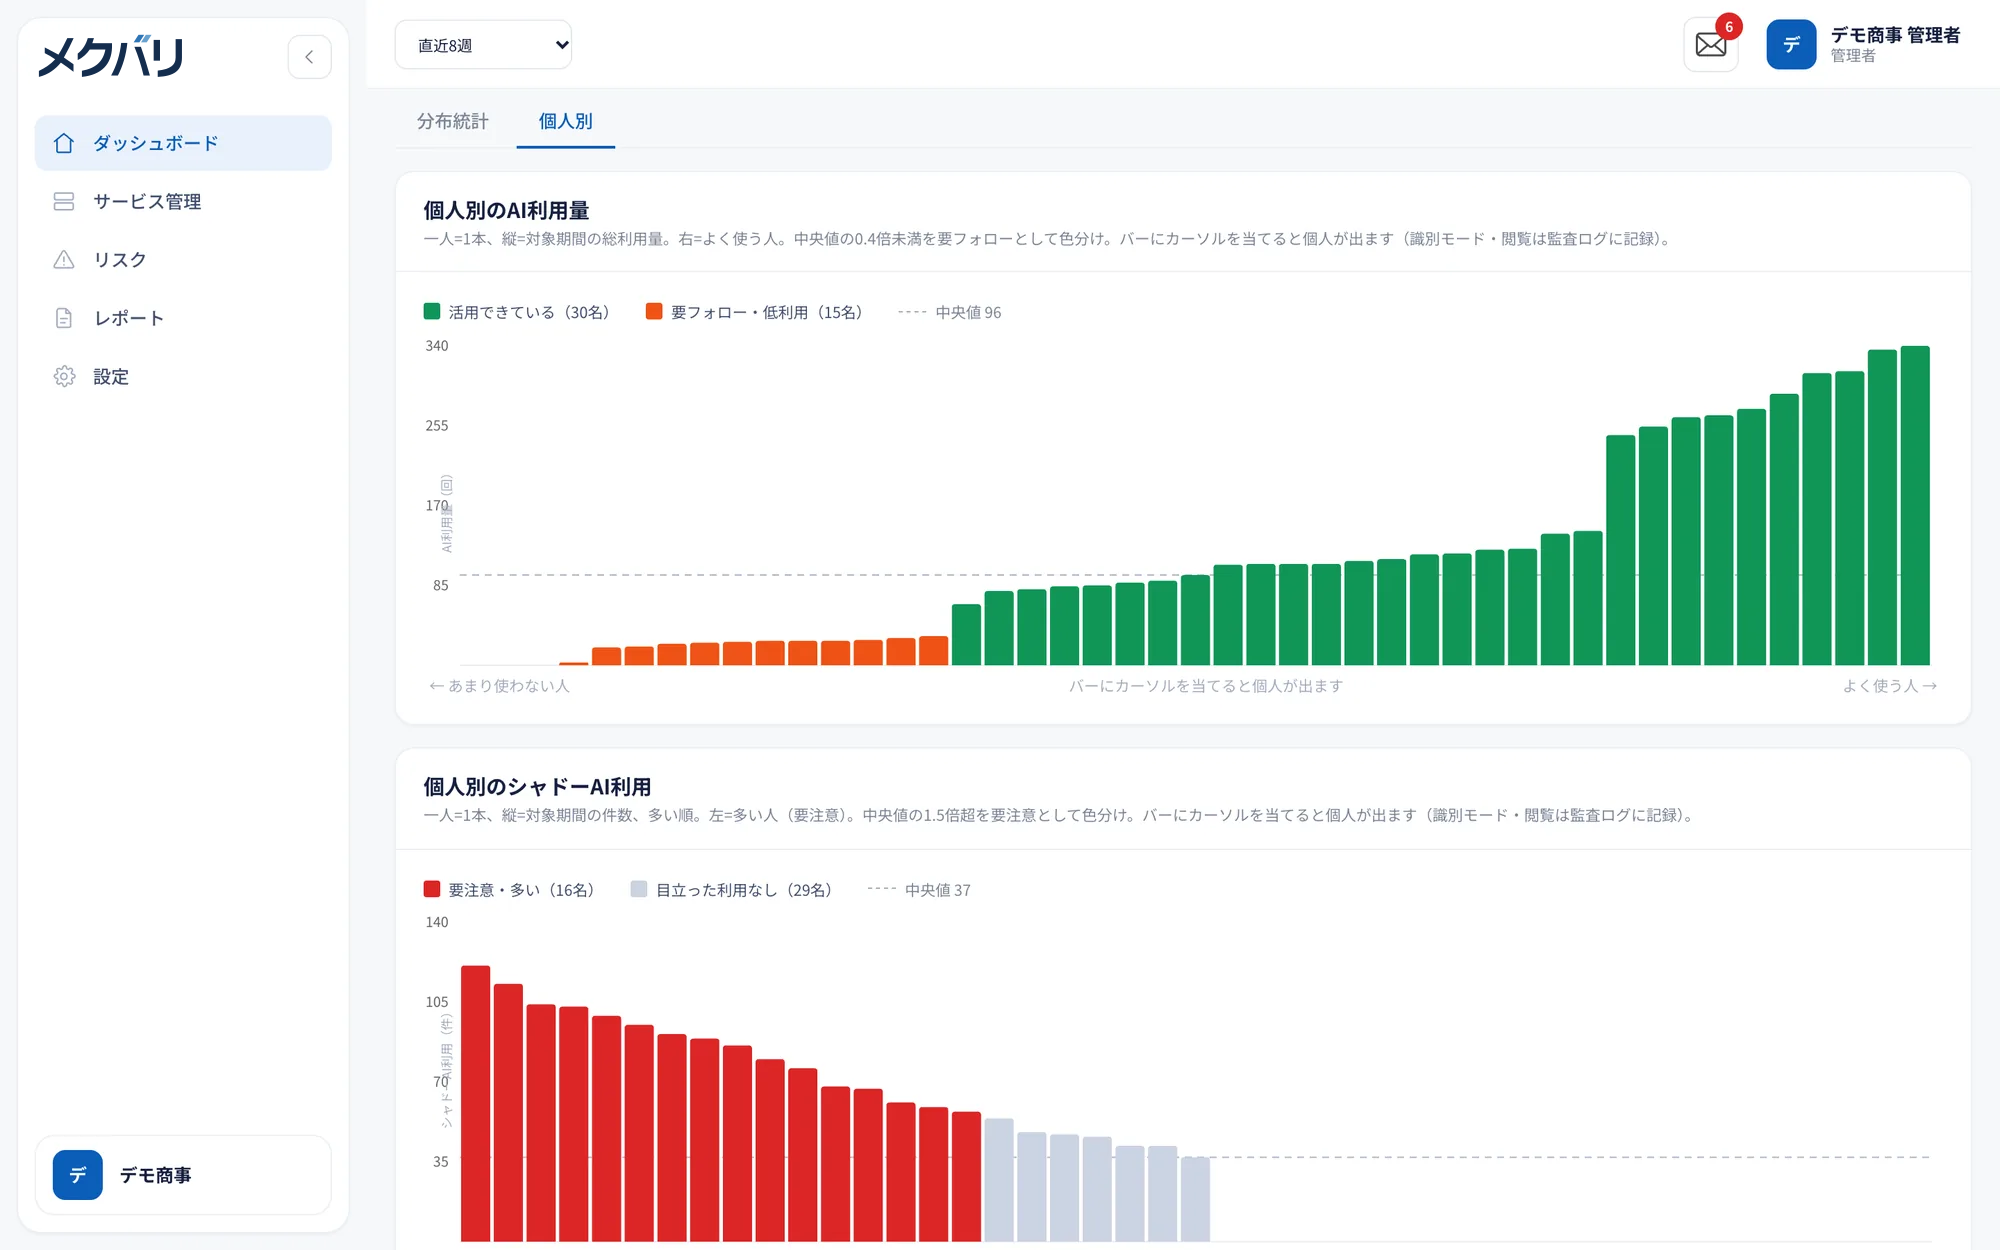Click the リスク warning triangle icon
This screenshot has width=2000, height=1250.
point(64,260)
